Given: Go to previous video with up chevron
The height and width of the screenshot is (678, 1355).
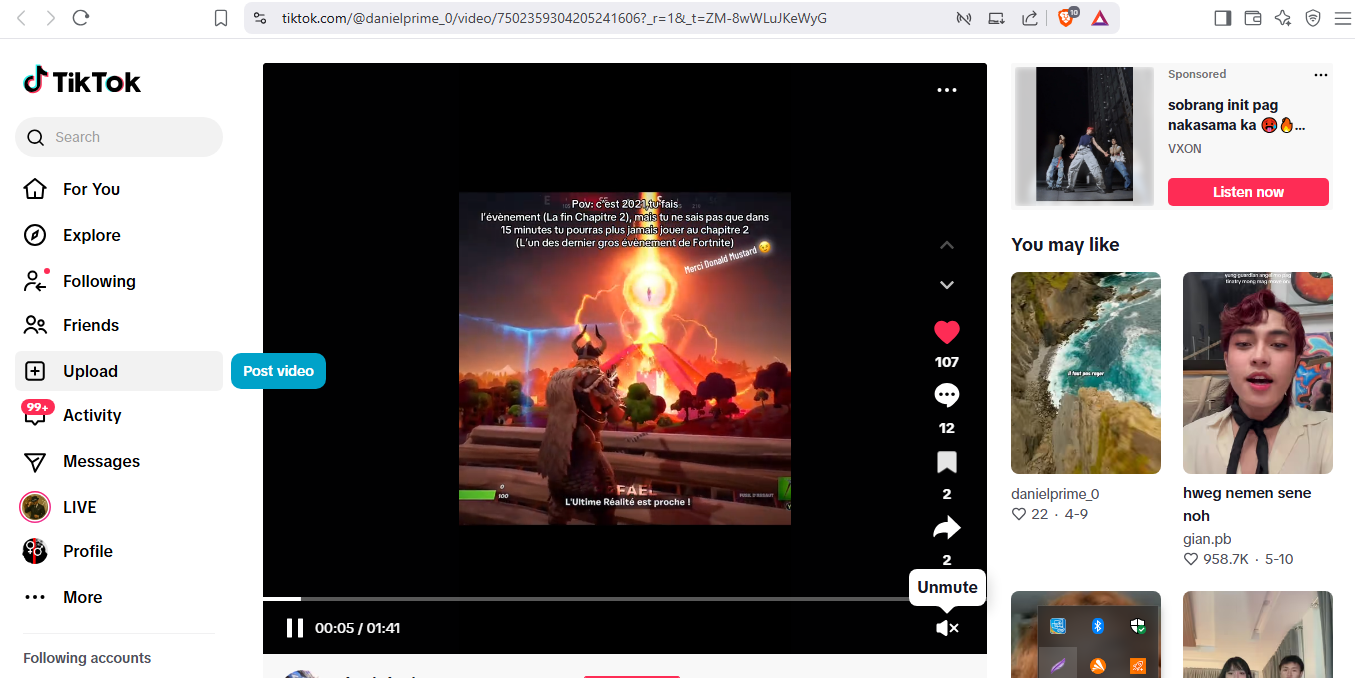Looking at the screenshot, I should (947, 245).
